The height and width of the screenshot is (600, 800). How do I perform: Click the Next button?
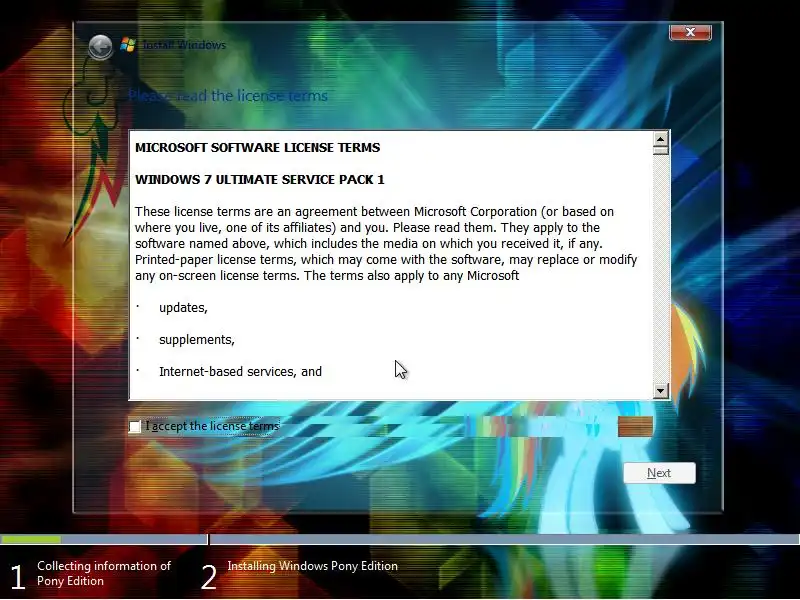pos(659,473)
